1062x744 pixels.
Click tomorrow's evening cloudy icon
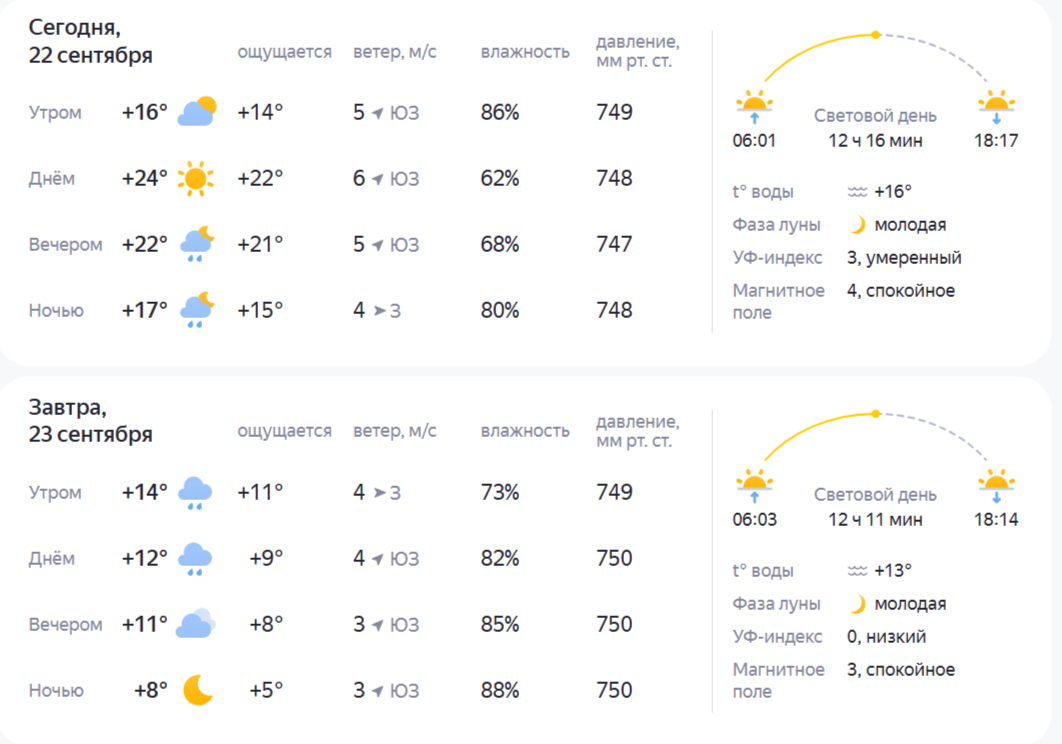click(x=196, y=624)
